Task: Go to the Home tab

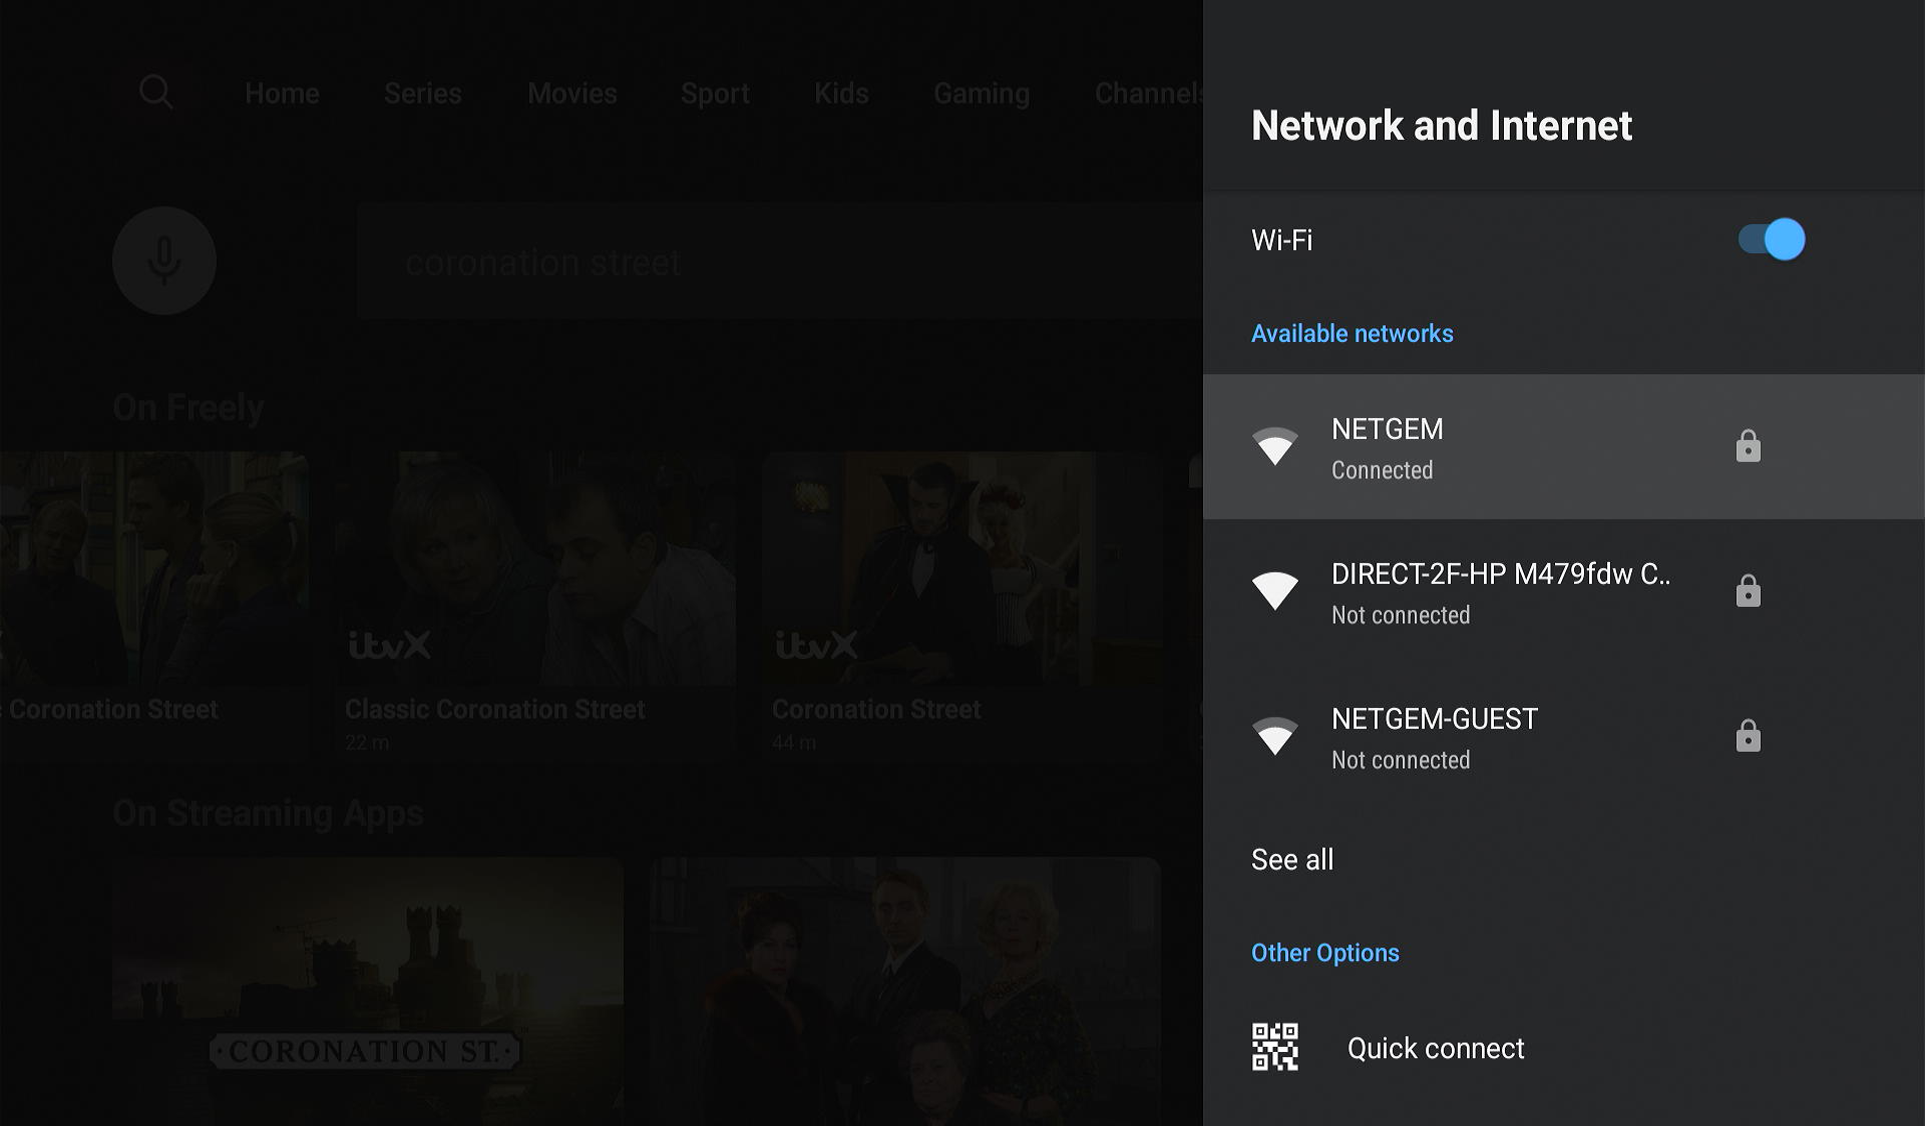Action: (282, 93)
